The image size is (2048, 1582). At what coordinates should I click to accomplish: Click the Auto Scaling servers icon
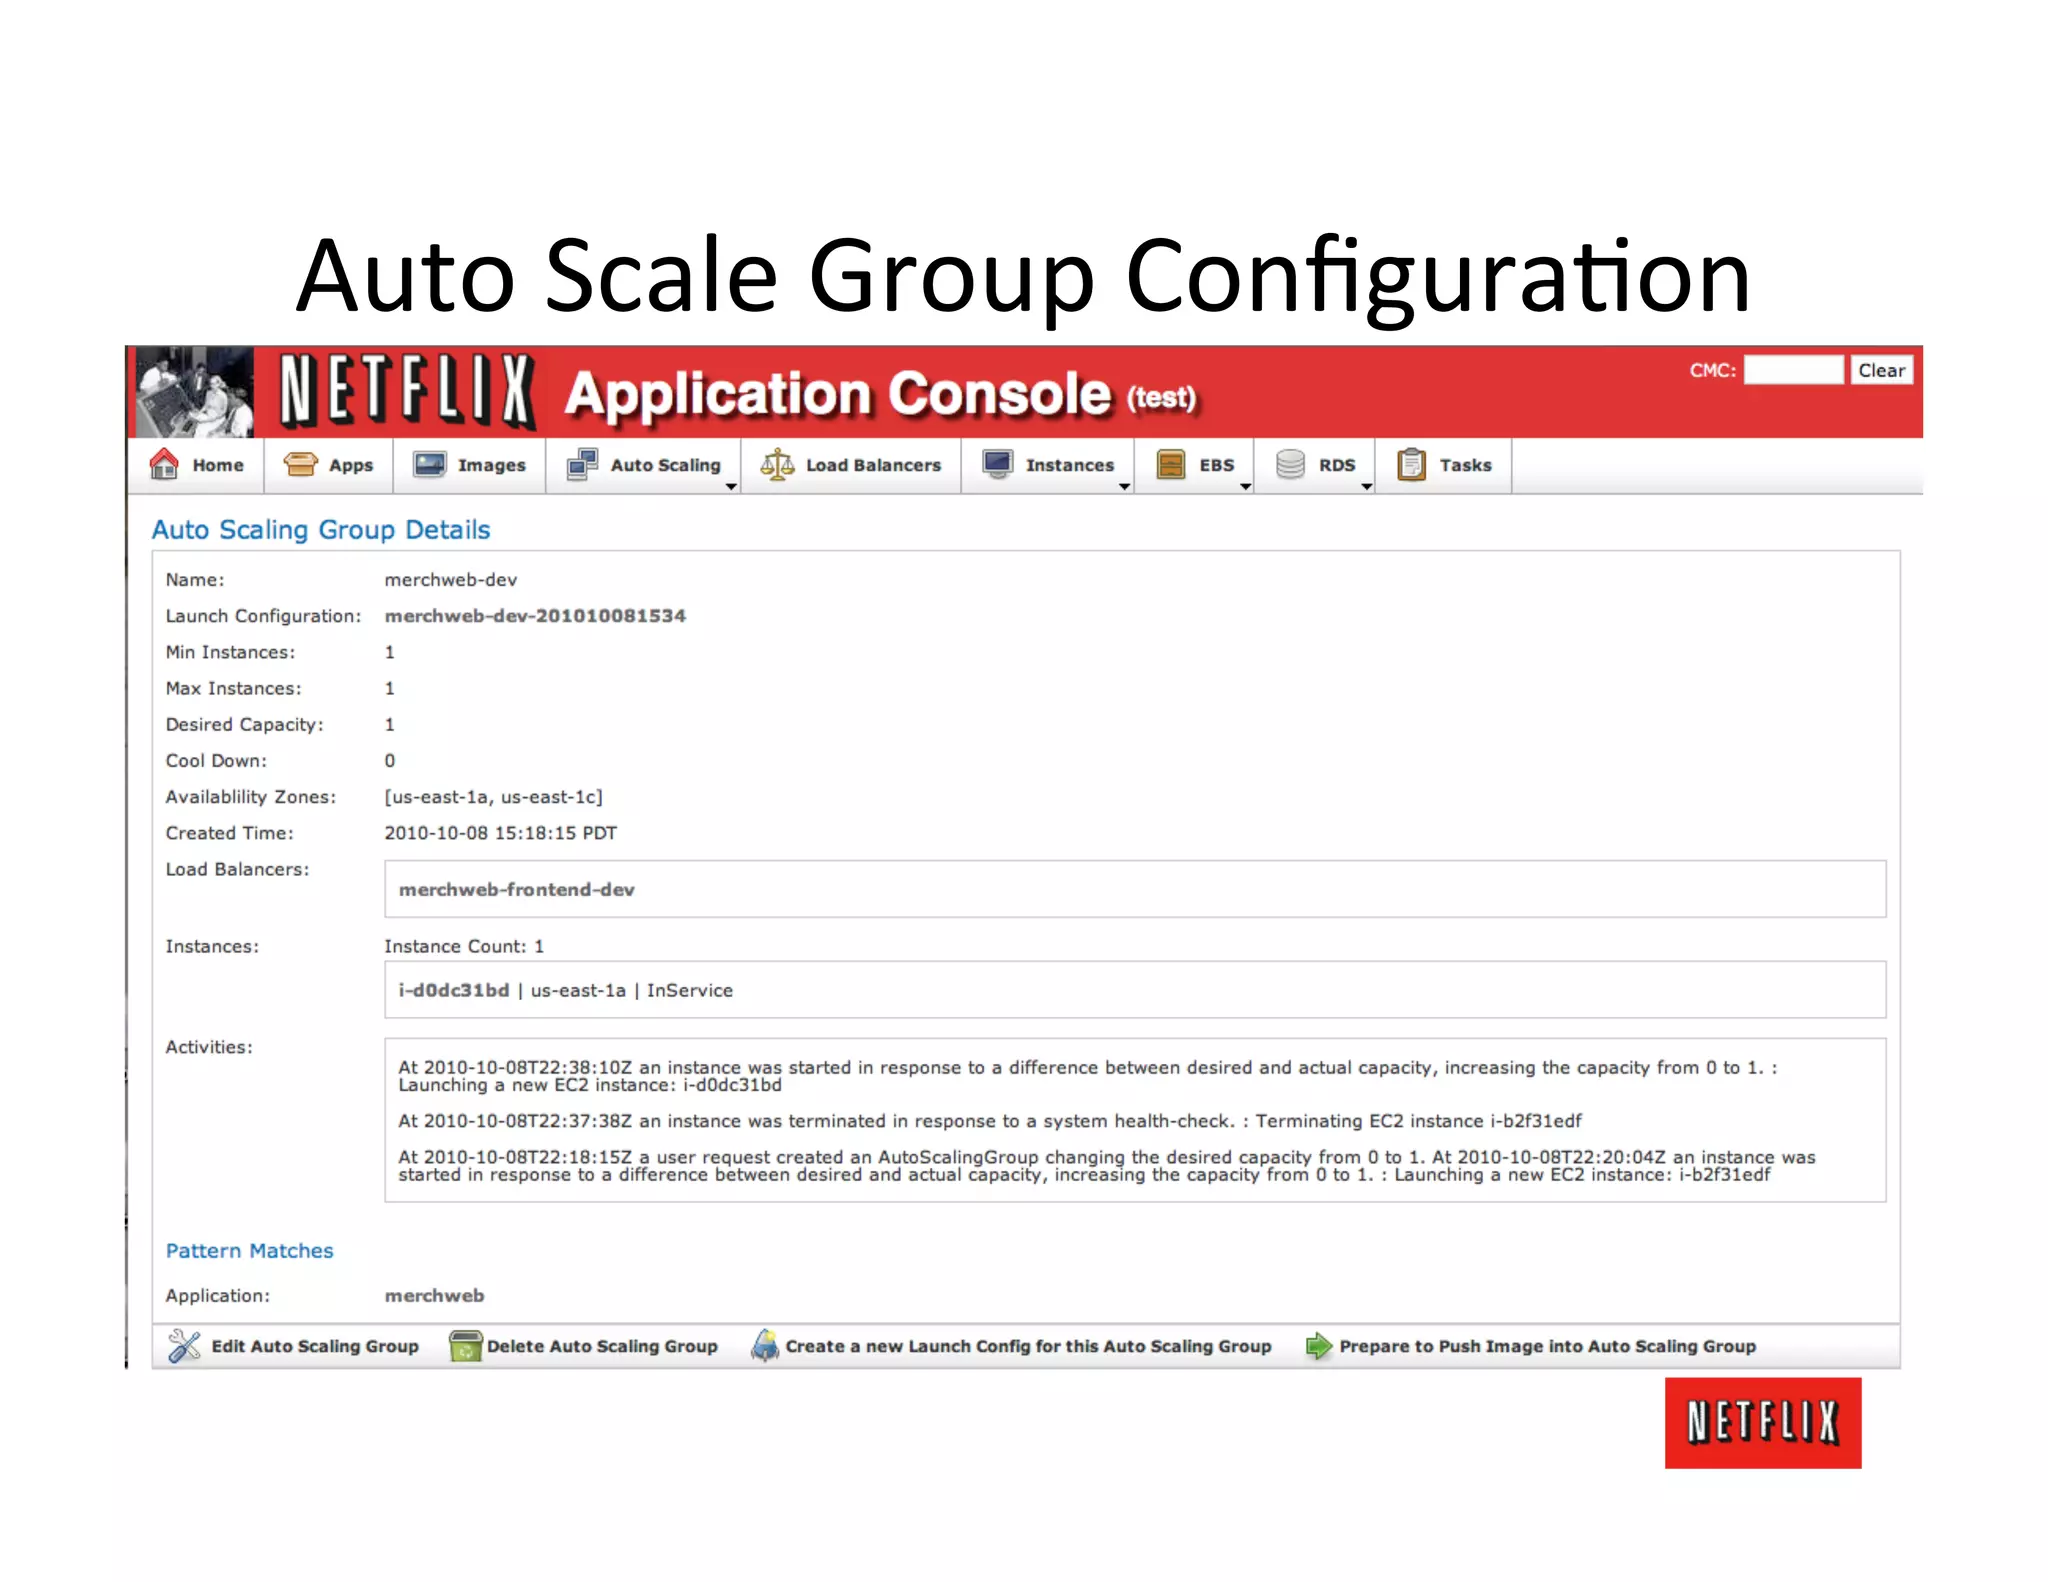pos(582,464)
